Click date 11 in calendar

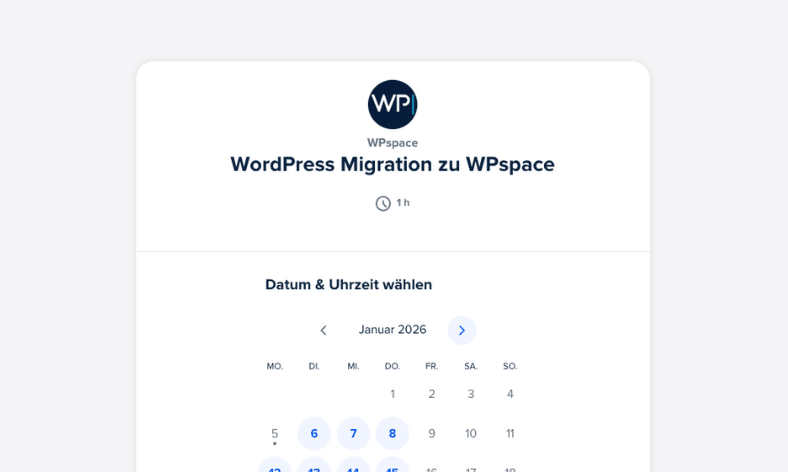(510, 433)
